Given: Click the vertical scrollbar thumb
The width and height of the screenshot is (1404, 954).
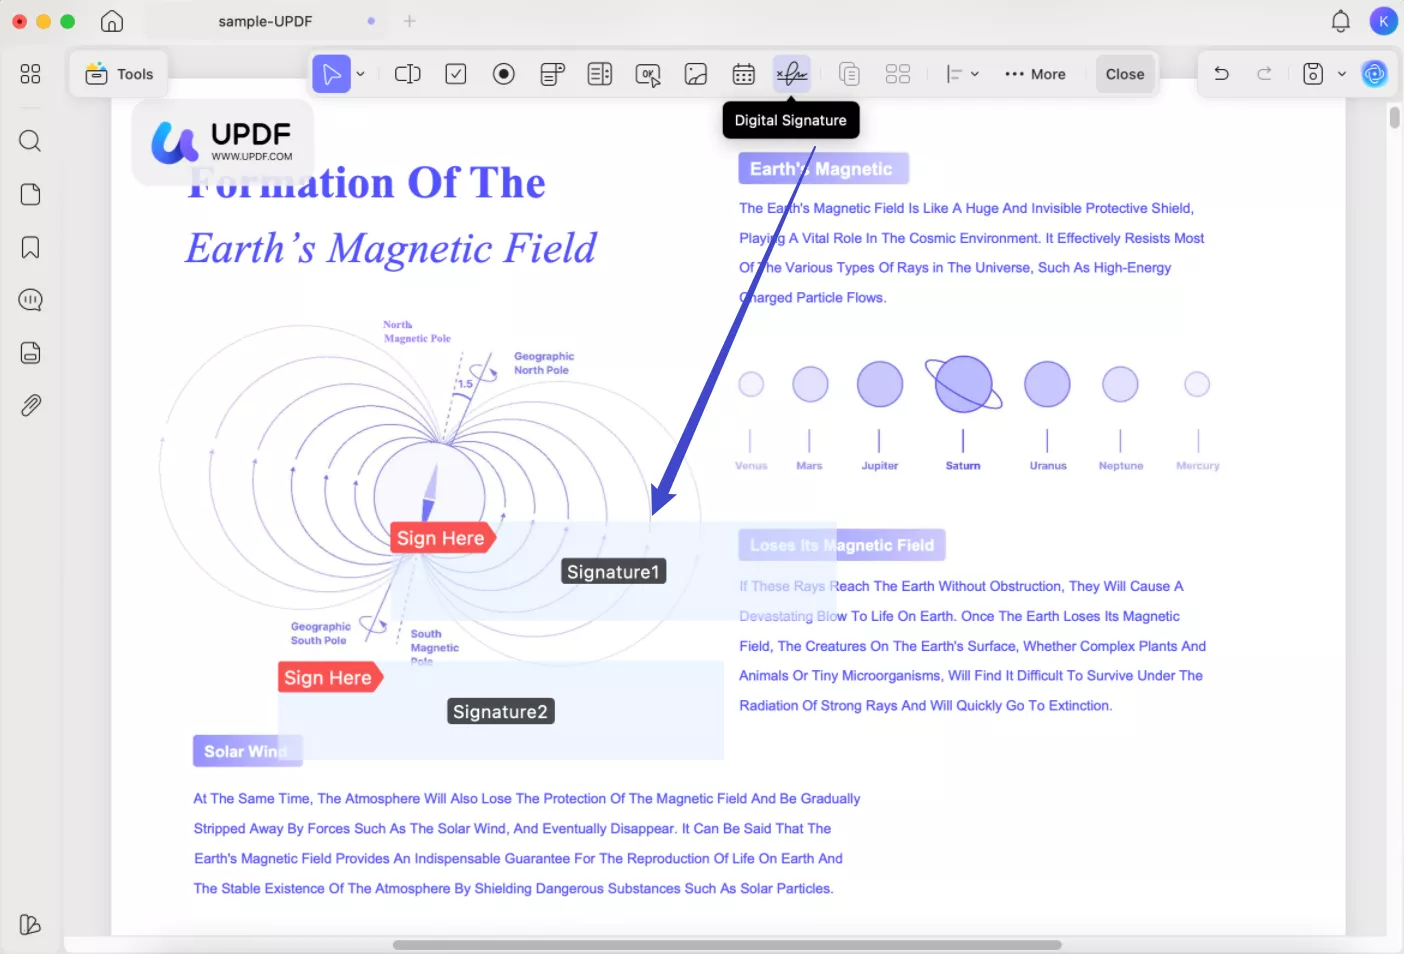Looking at the screenshot, I should coord(1394,118).
